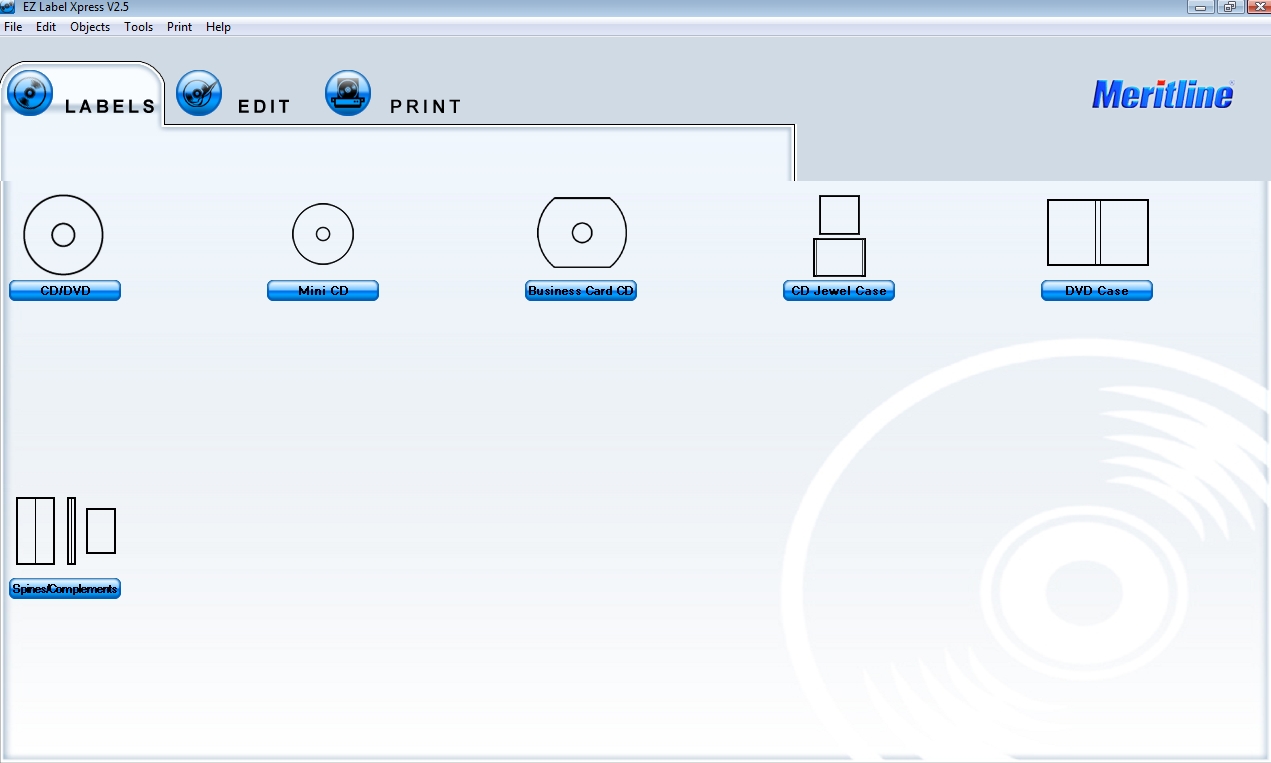1271x763 pixels.
Task: Open the Tools menu
Action: click(x=138, y=27)
